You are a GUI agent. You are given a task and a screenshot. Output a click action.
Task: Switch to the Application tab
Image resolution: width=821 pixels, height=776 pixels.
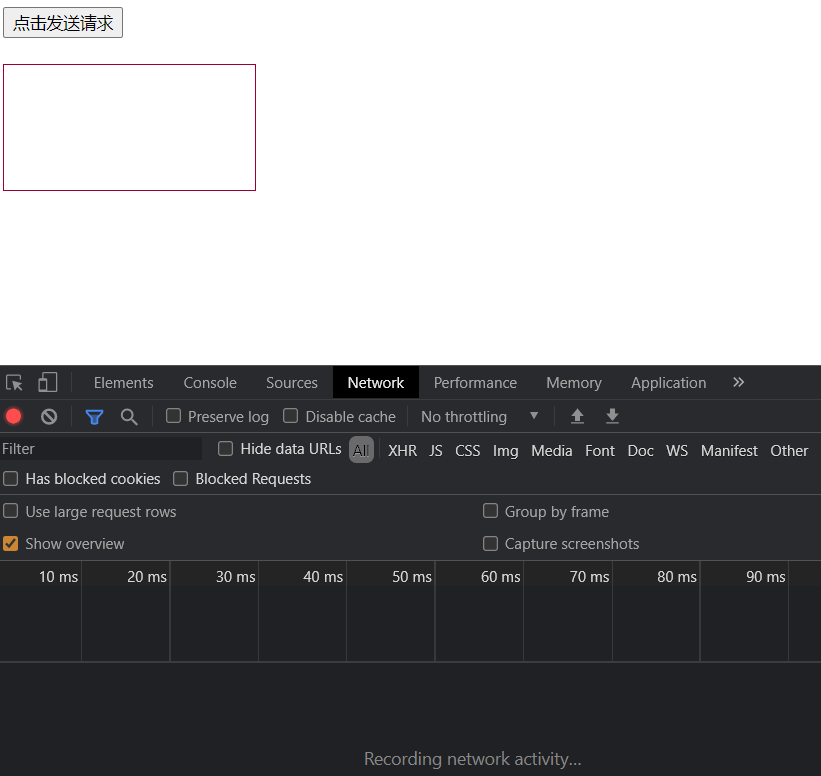[x=669, y=383]
